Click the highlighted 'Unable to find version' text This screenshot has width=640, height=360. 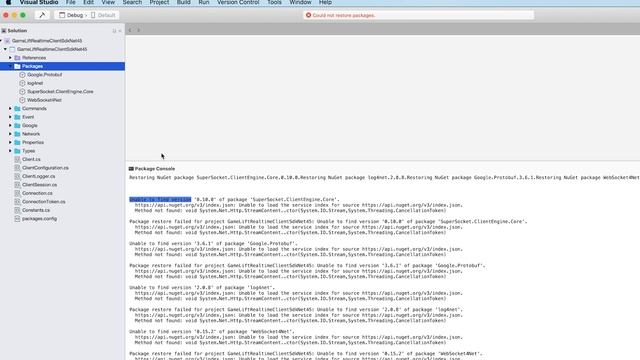pos(160,200)
